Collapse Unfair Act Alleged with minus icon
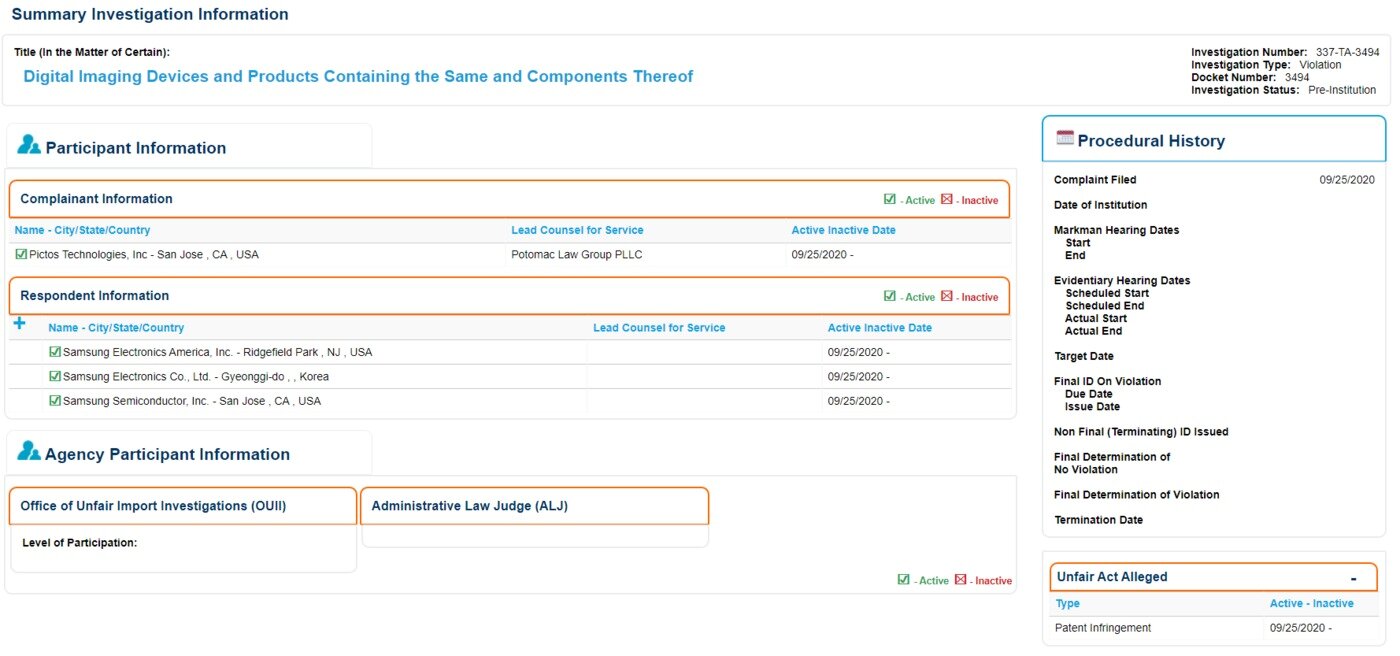This screenshot has height=656, width=1400. [1353, 578]
